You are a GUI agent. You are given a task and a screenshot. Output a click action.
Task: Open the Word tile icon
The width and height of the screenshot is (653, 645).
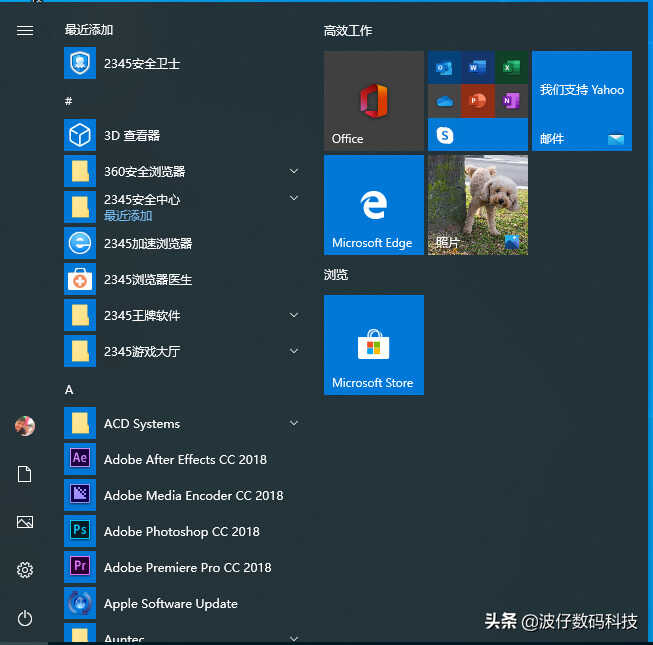click(x=478, y=67)
